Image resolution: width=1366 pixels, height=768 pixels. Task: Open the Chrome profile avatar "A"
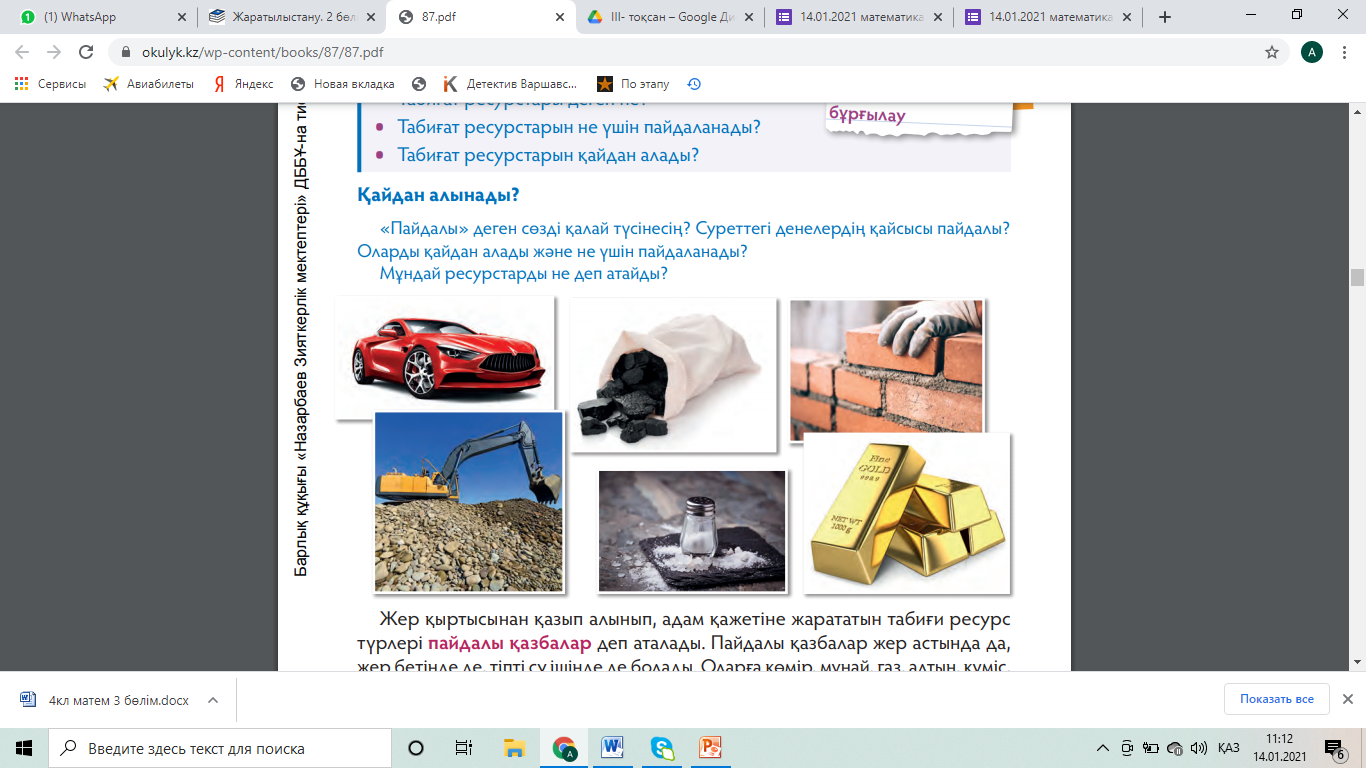pos(1312,52)
